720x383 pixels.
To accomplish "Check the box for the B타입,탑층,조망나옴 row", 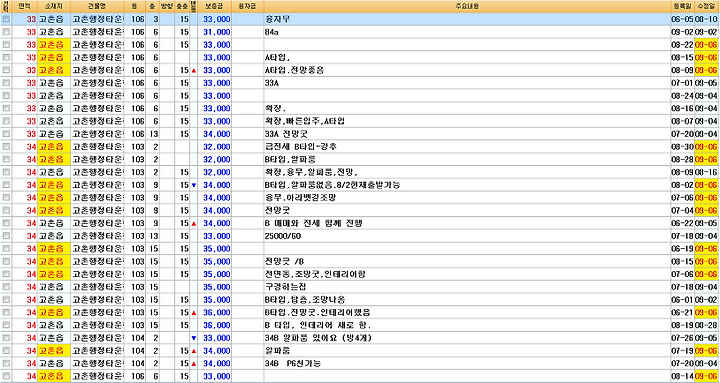I will pyautogui.click(x=6, y=300).
